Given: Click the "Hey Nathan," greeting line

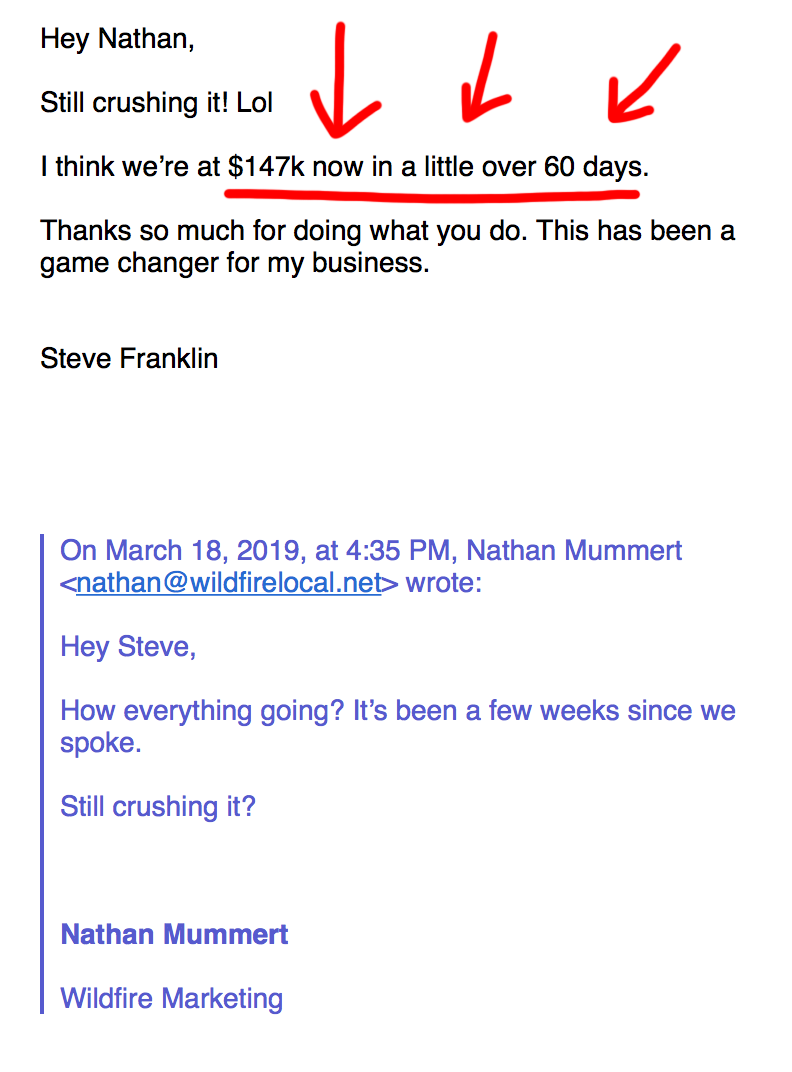Looking at the screenshot, I should click(118, 39).
